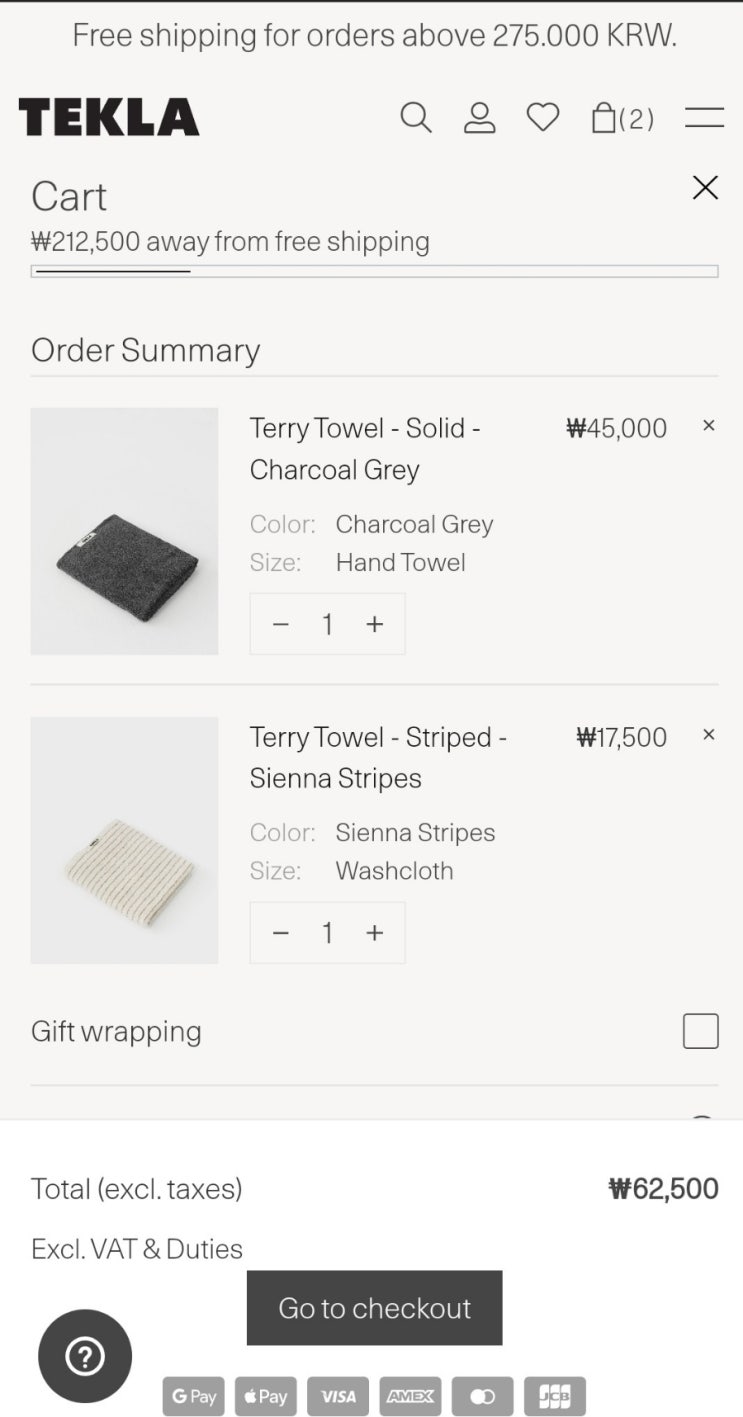
Task: Open the search magnifier icon
Action: point(416,118)
